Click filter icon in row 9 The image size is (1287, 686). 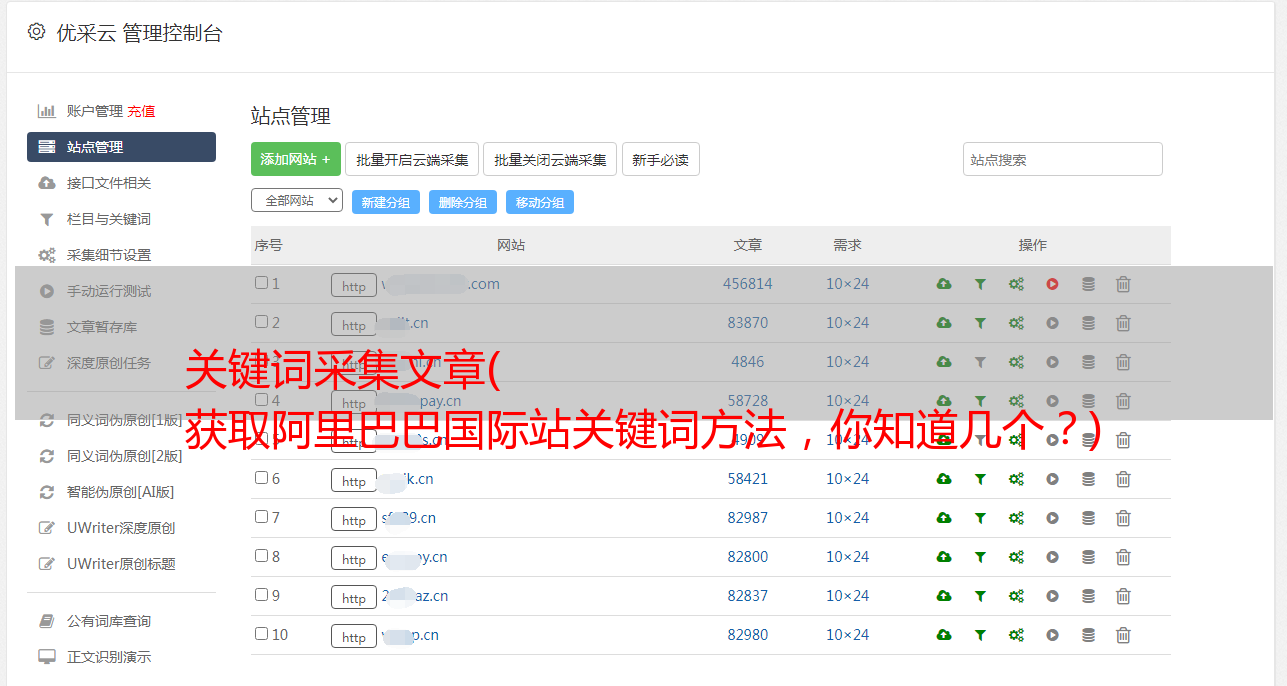(x=980, y=596)
